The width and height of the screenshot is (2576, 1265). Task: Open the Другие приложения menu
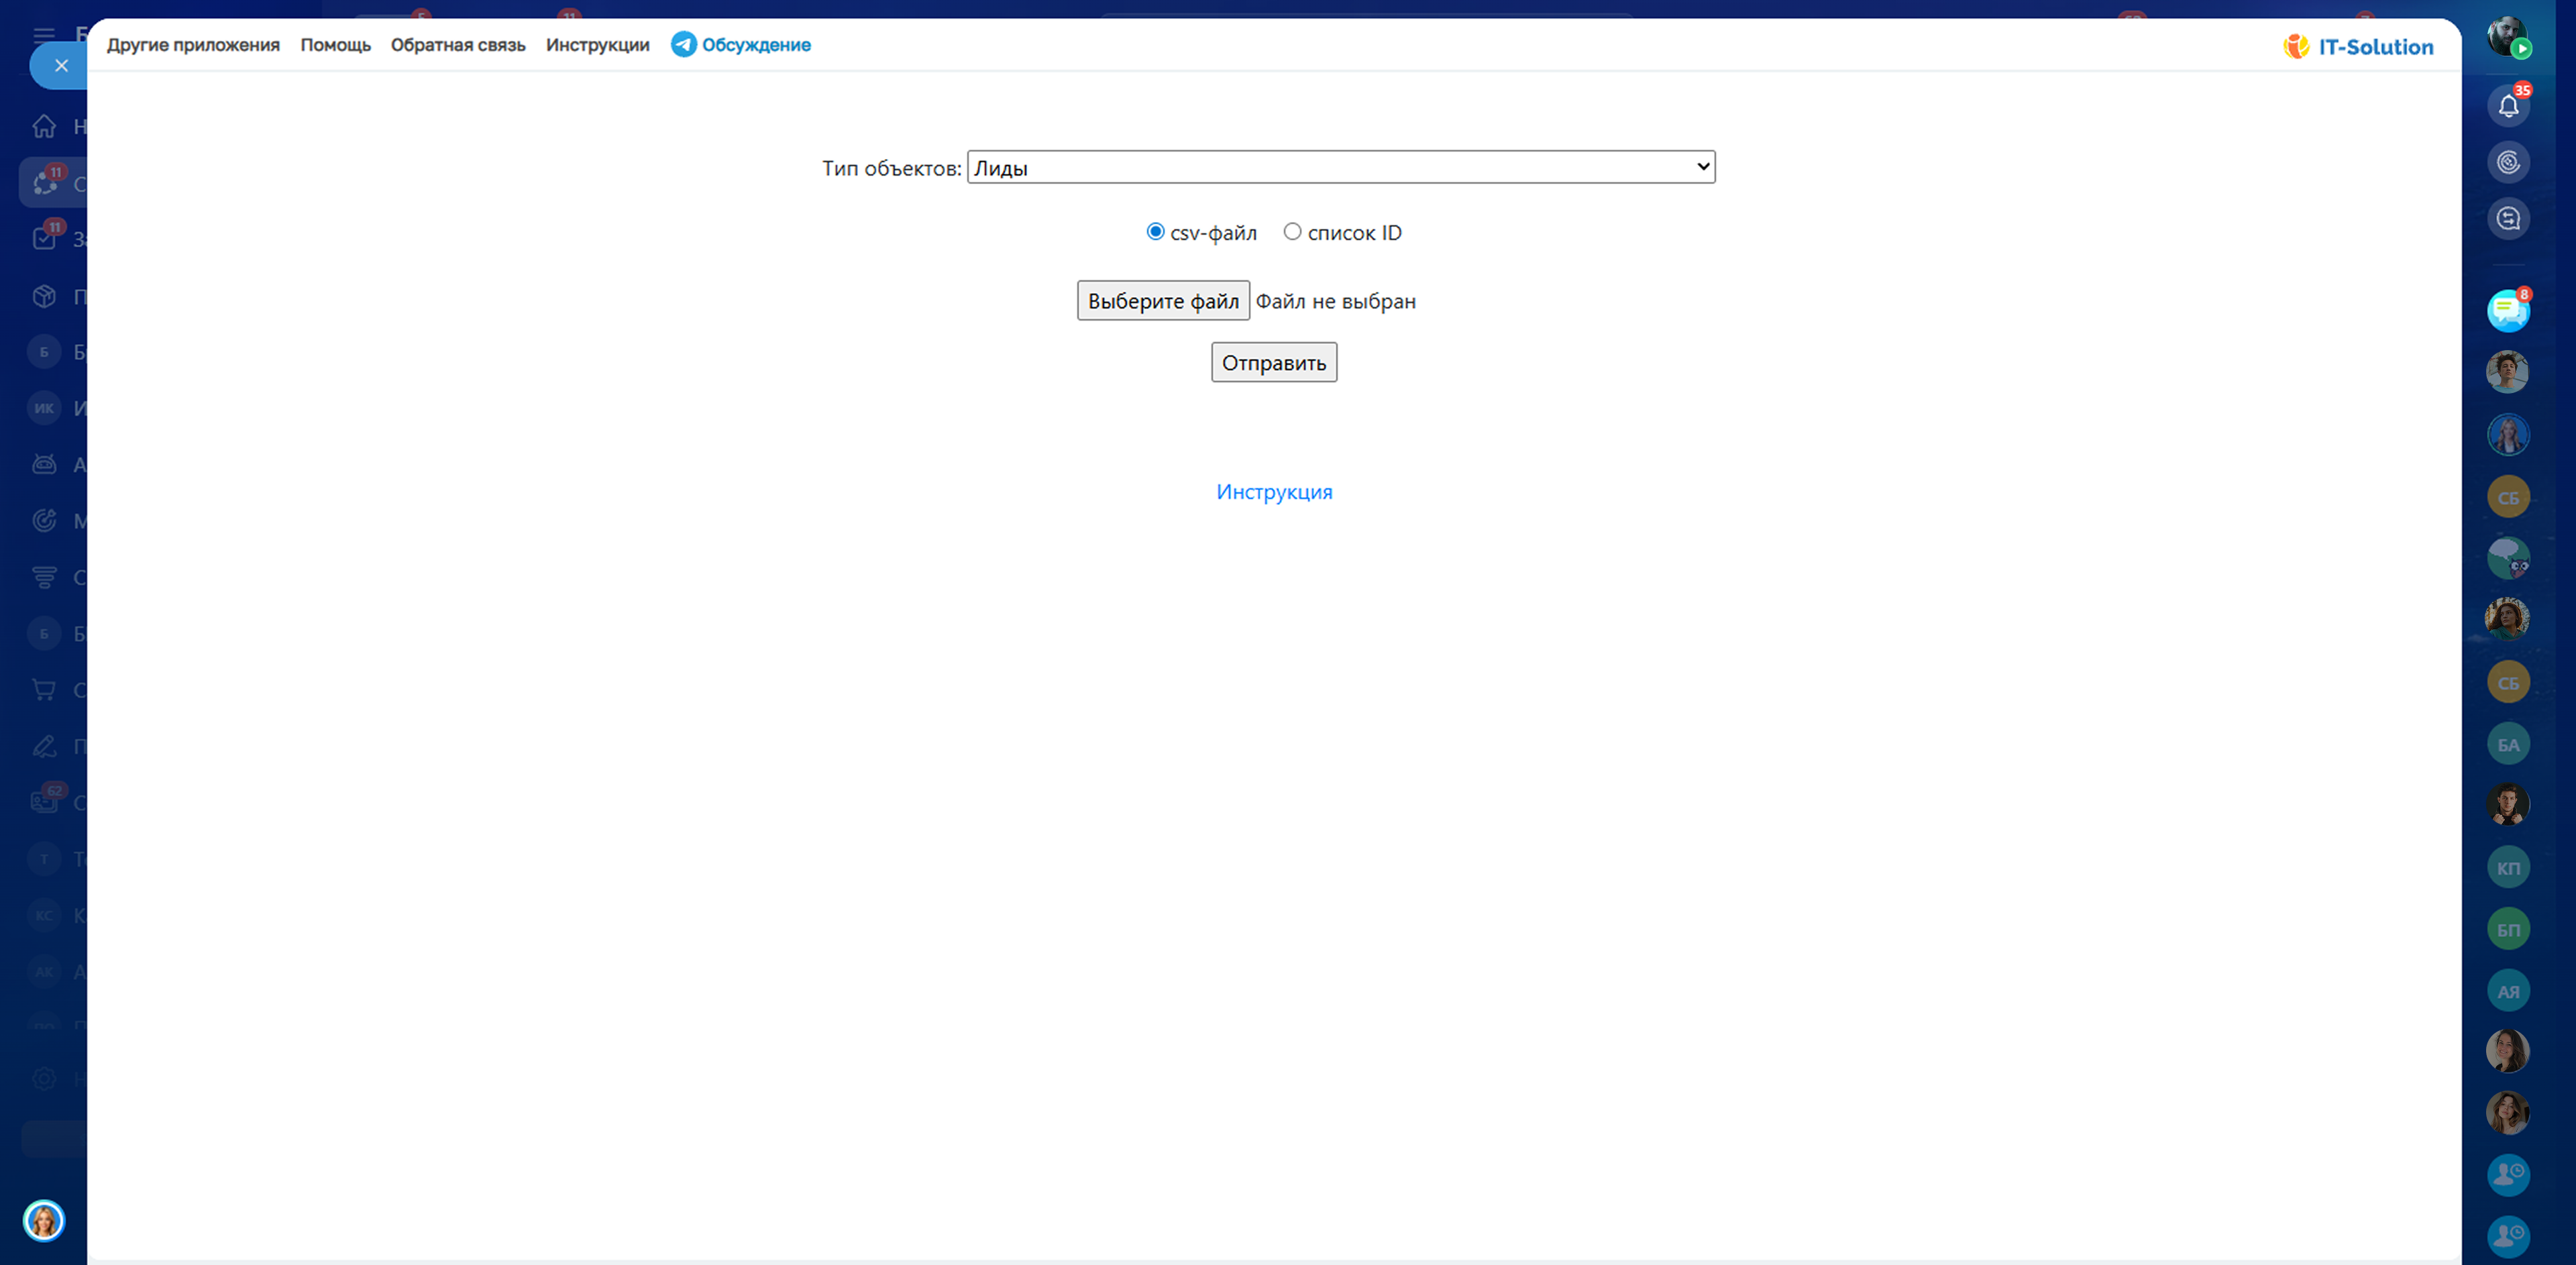click(193, 45)
